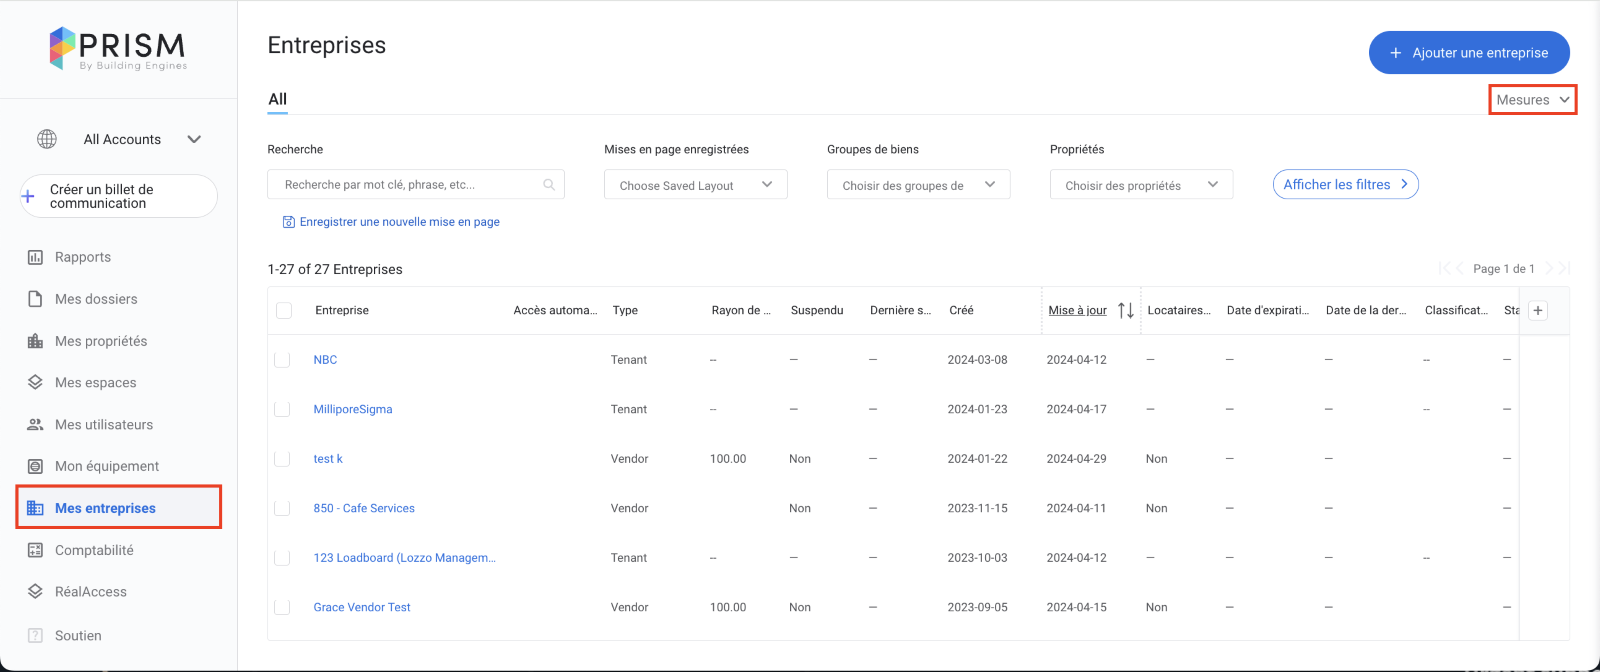Click the Rapports chart icon in sidebar
Screen dimensions: 1600x672
click(x=35, y=257)
